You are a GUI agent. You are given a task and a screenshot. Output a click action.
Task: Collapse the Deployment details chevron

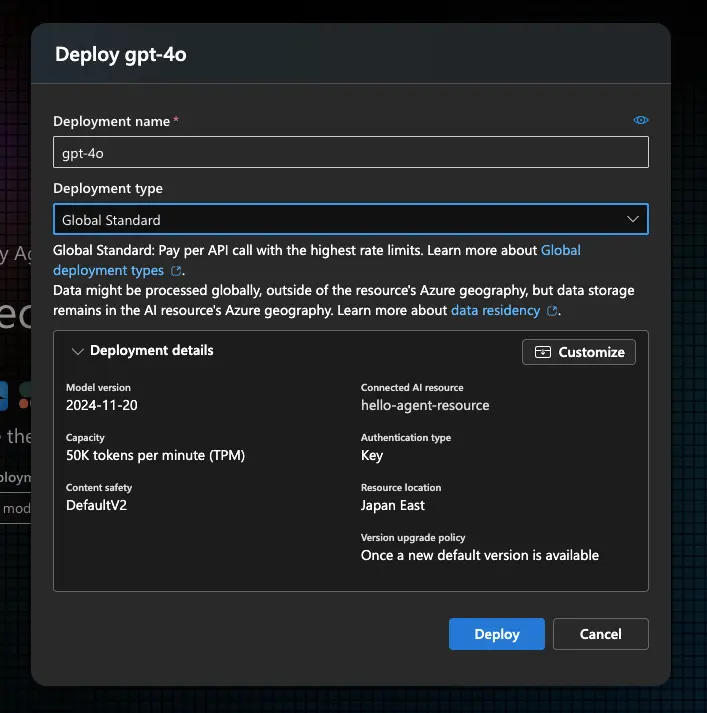tap(78, 351)
